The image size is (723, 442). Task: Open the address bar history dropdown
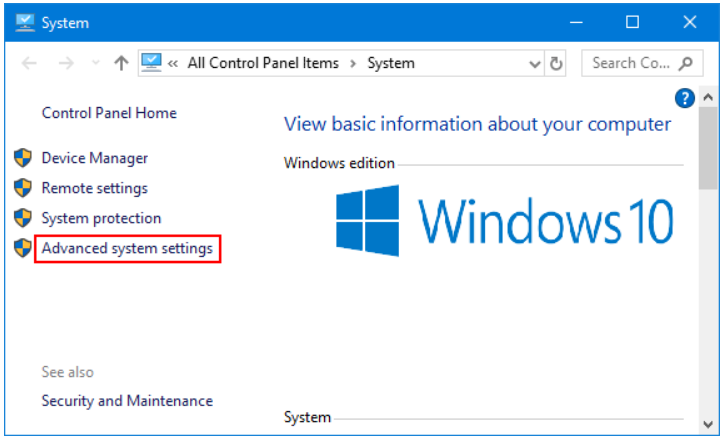pos(534,64)
